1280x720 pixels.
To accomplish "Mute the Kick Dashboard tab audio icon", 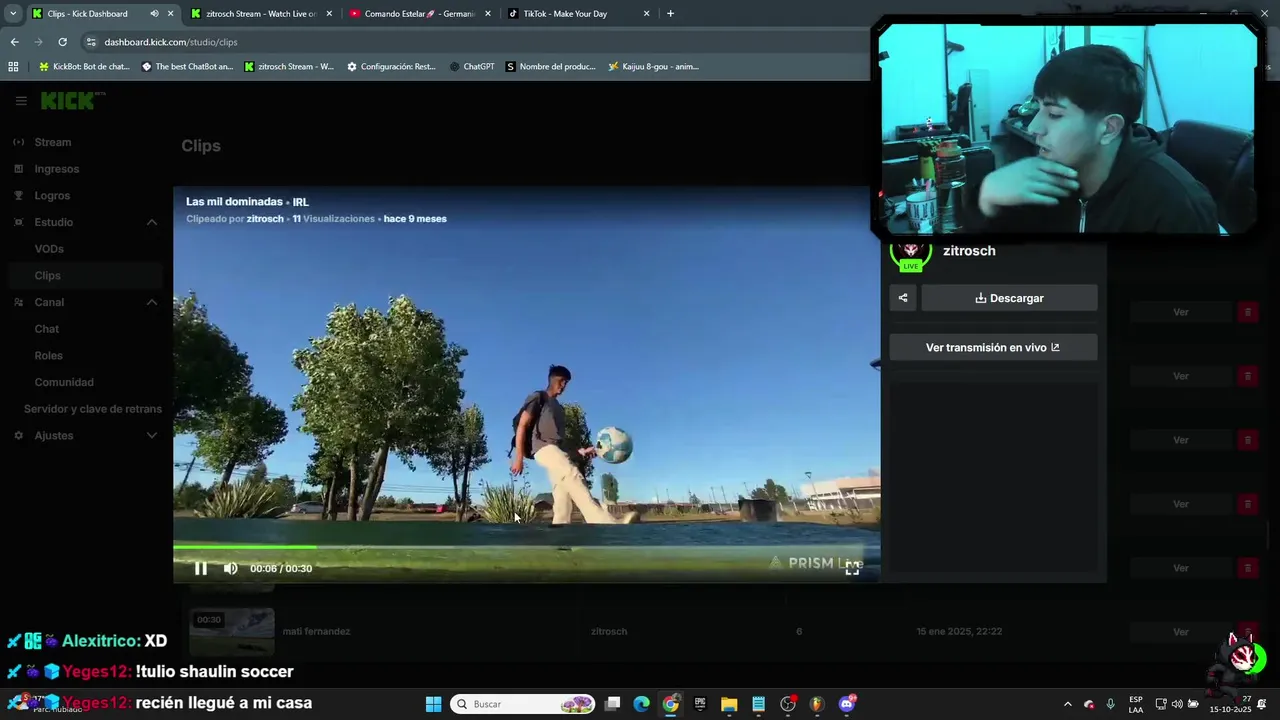I will click(x=154, y=14).
